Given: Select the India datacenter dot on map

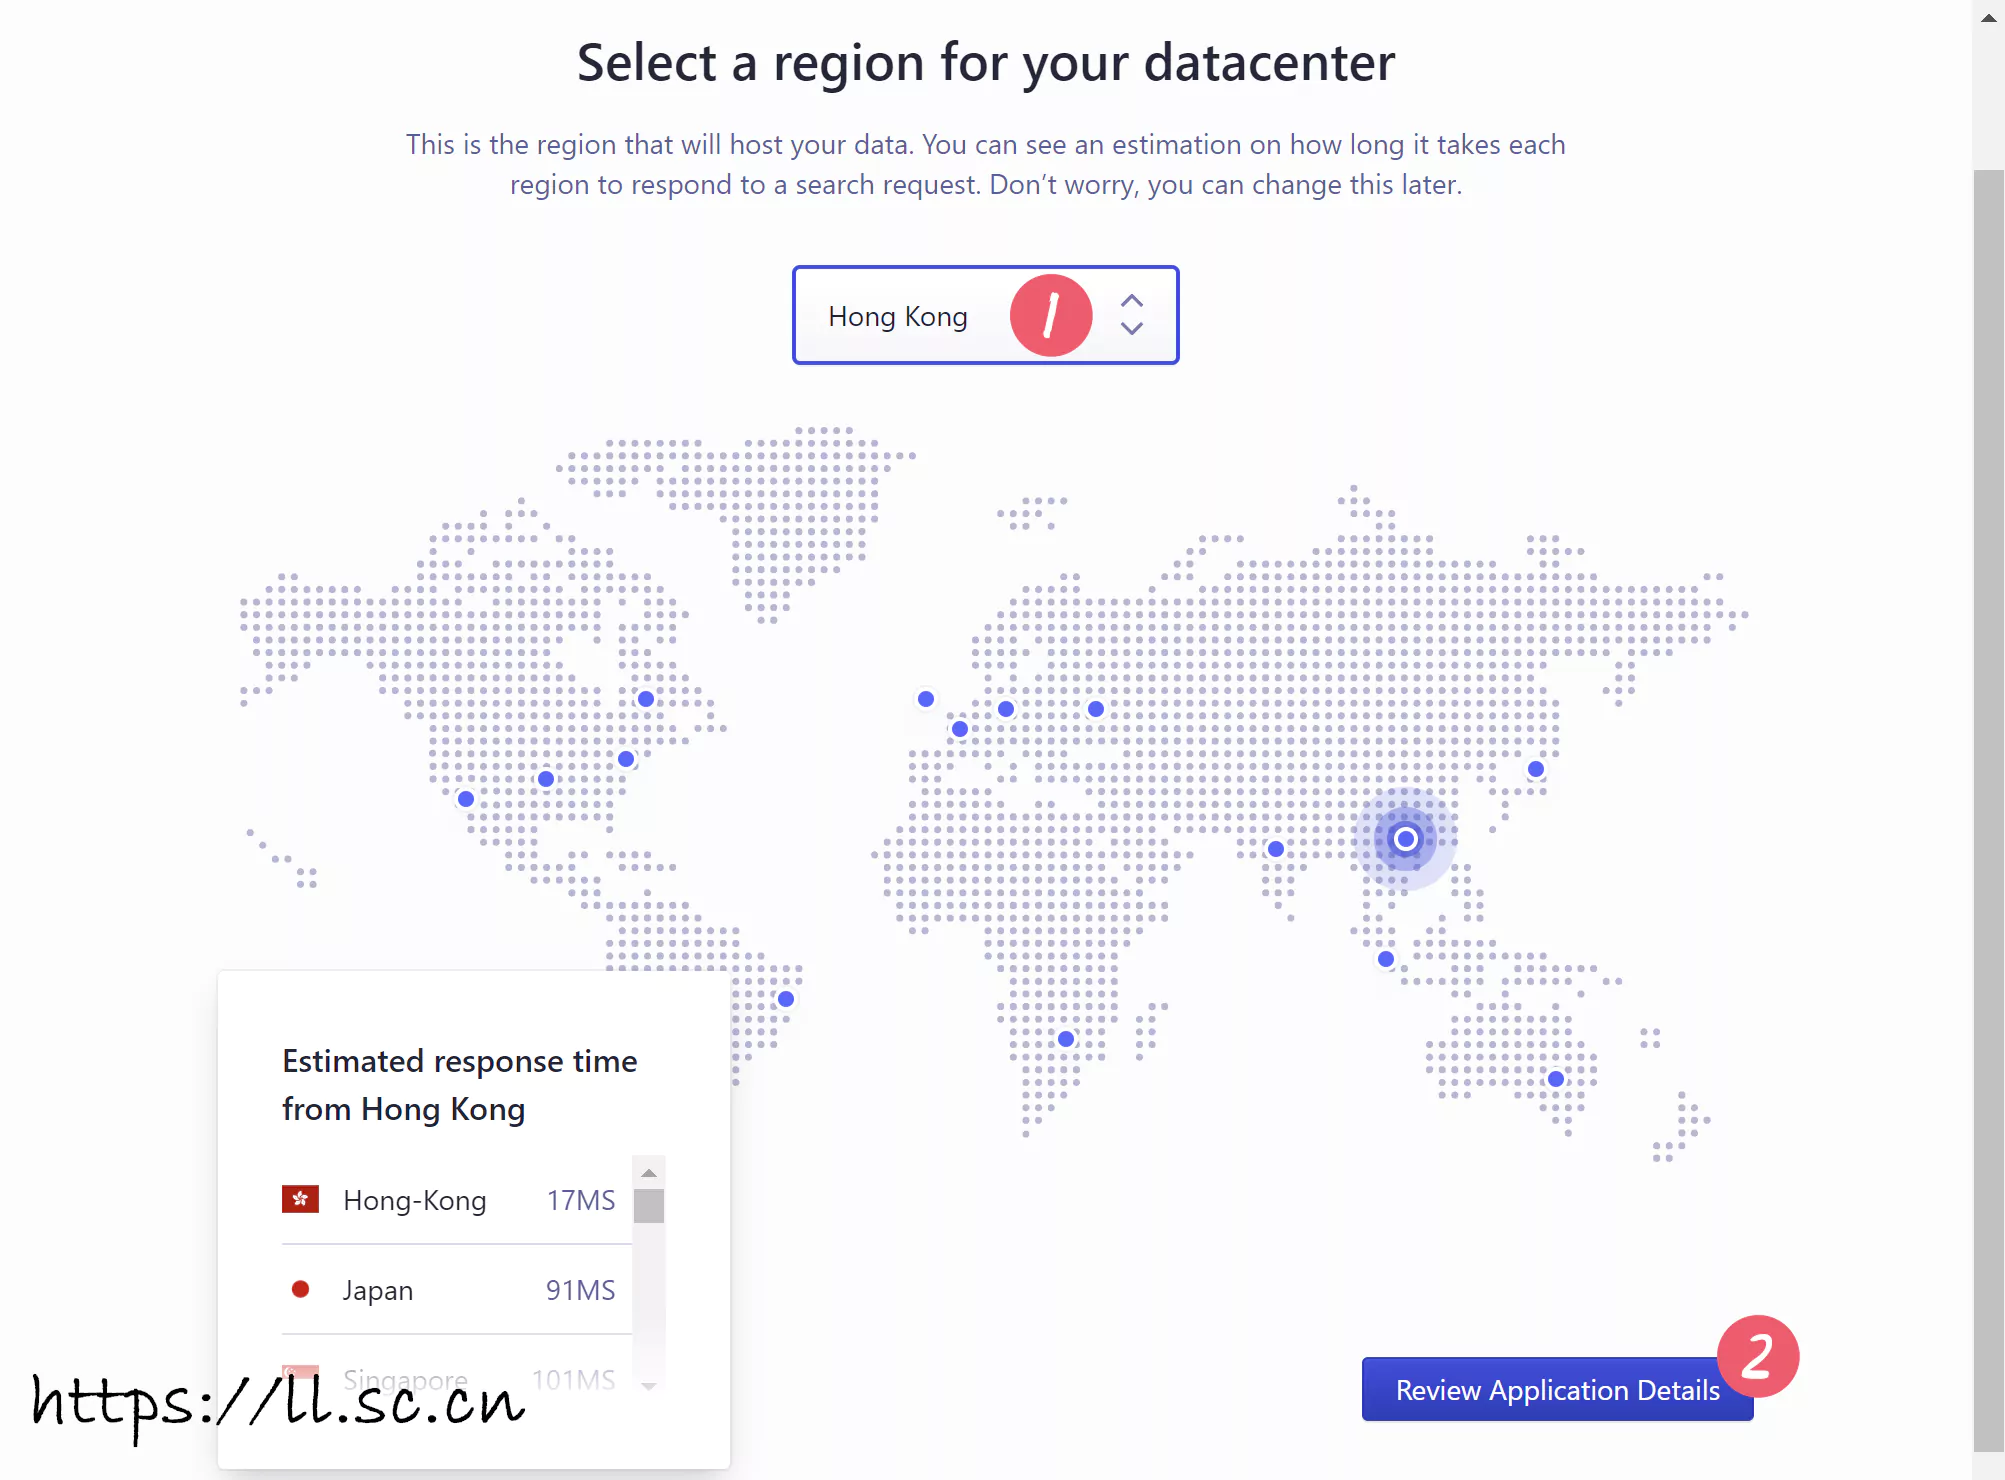Looking at the screenshot, I should tap(1275, 849).
